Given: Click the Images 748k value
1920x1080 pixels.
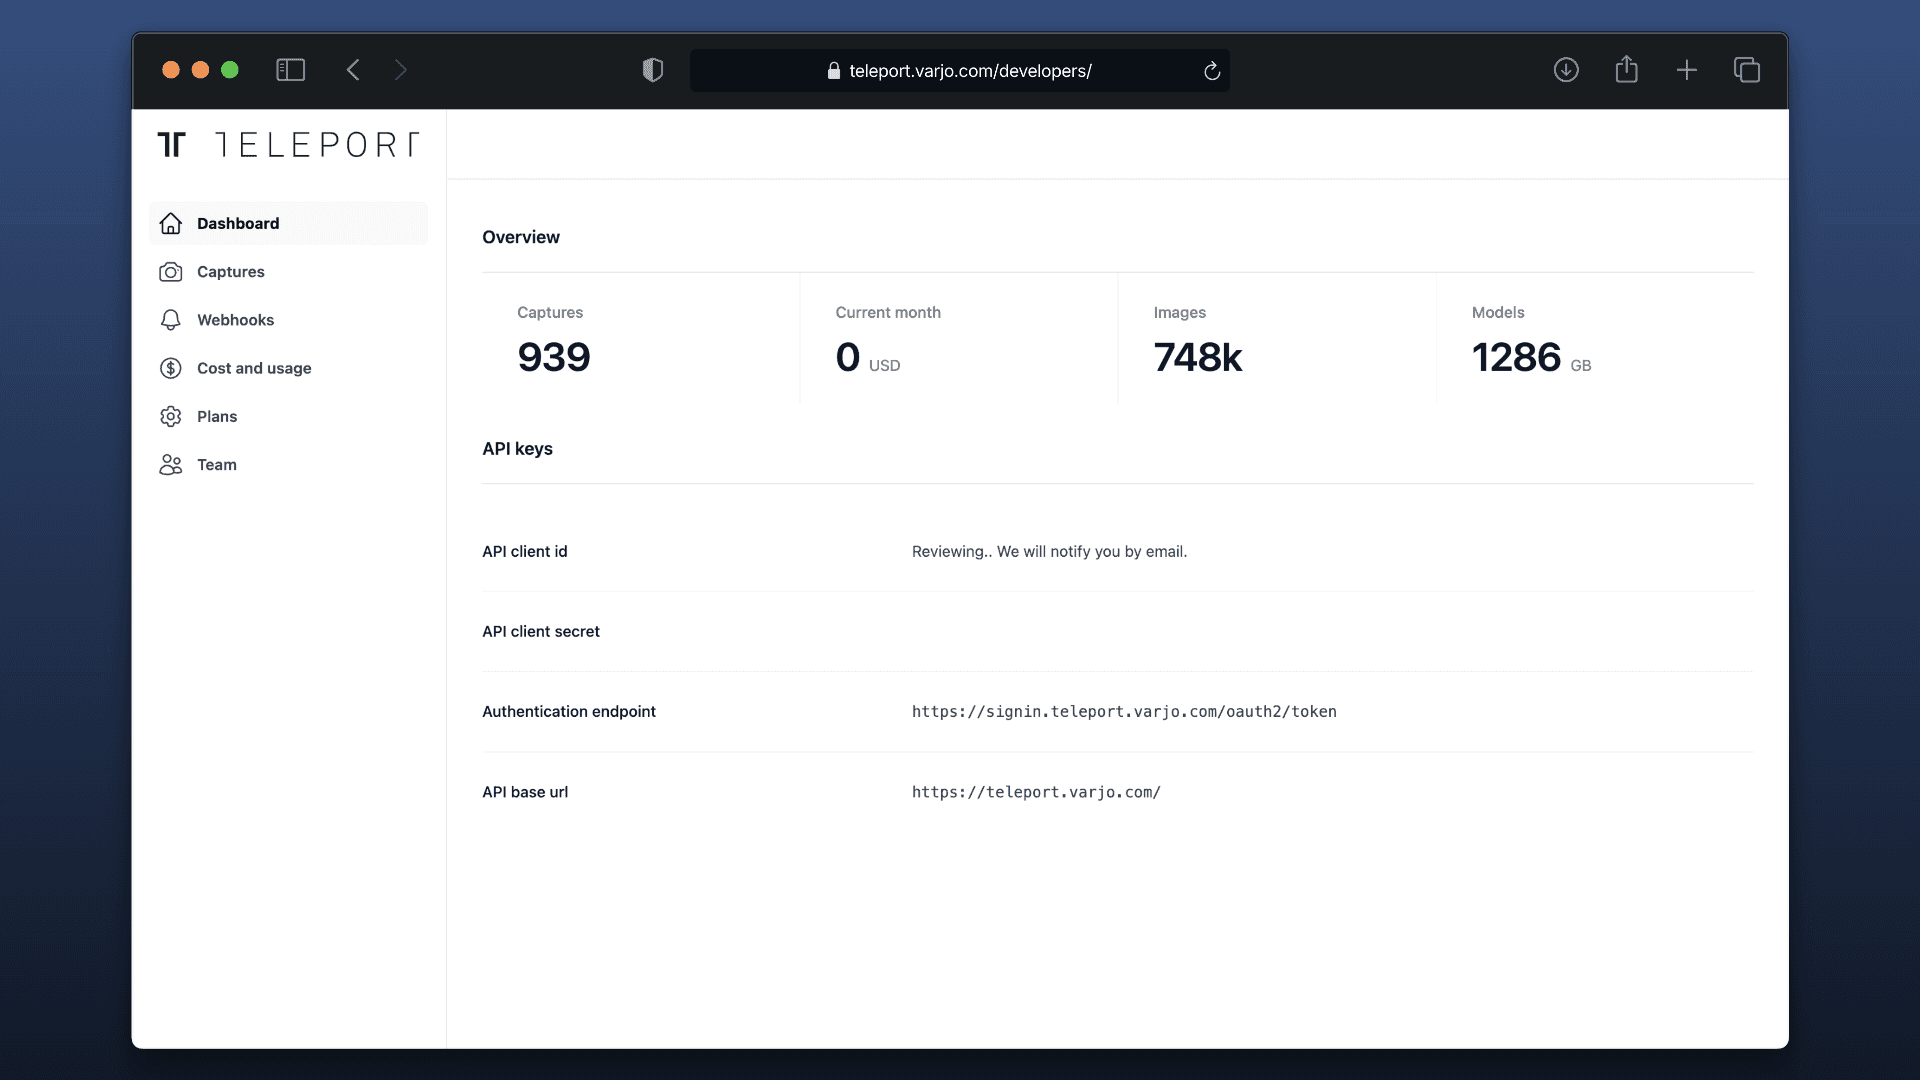Looking at the screenshot, I should coord(1198,357).
